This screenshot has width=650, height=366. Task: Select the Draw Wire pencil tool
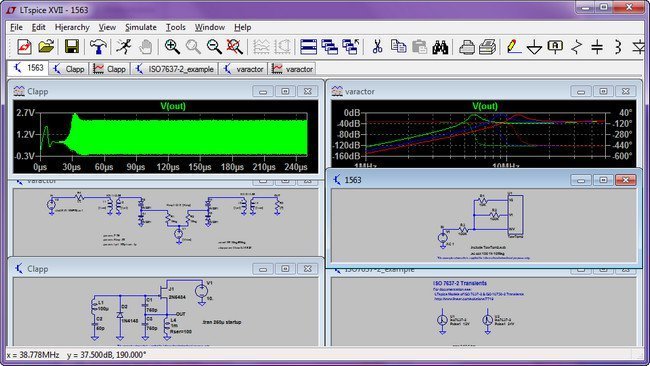pyautogui.click(x=513, y=46)
